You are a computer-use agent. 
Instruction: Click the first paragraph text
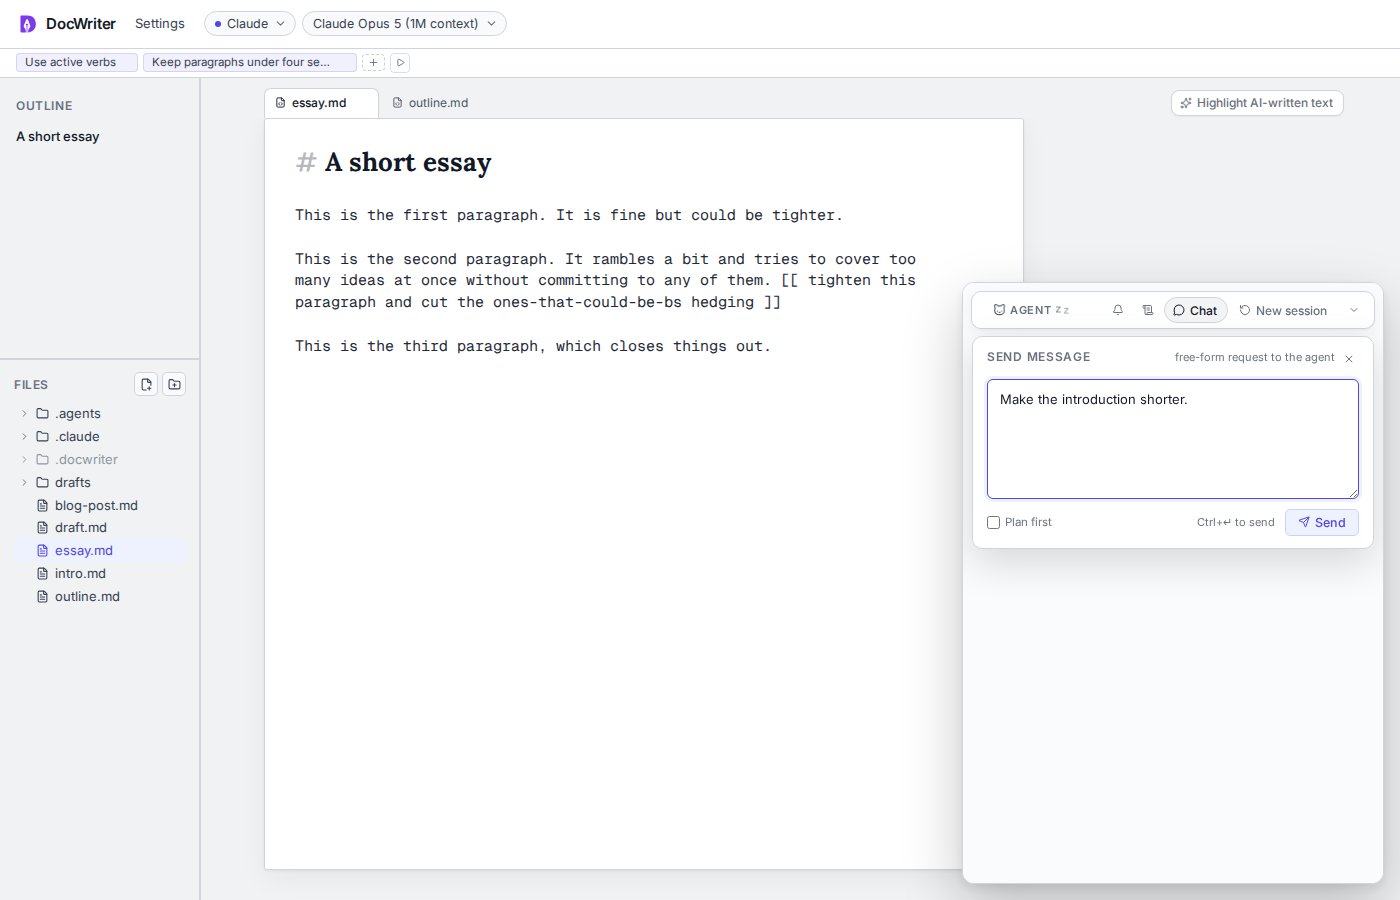coord(569,215)
